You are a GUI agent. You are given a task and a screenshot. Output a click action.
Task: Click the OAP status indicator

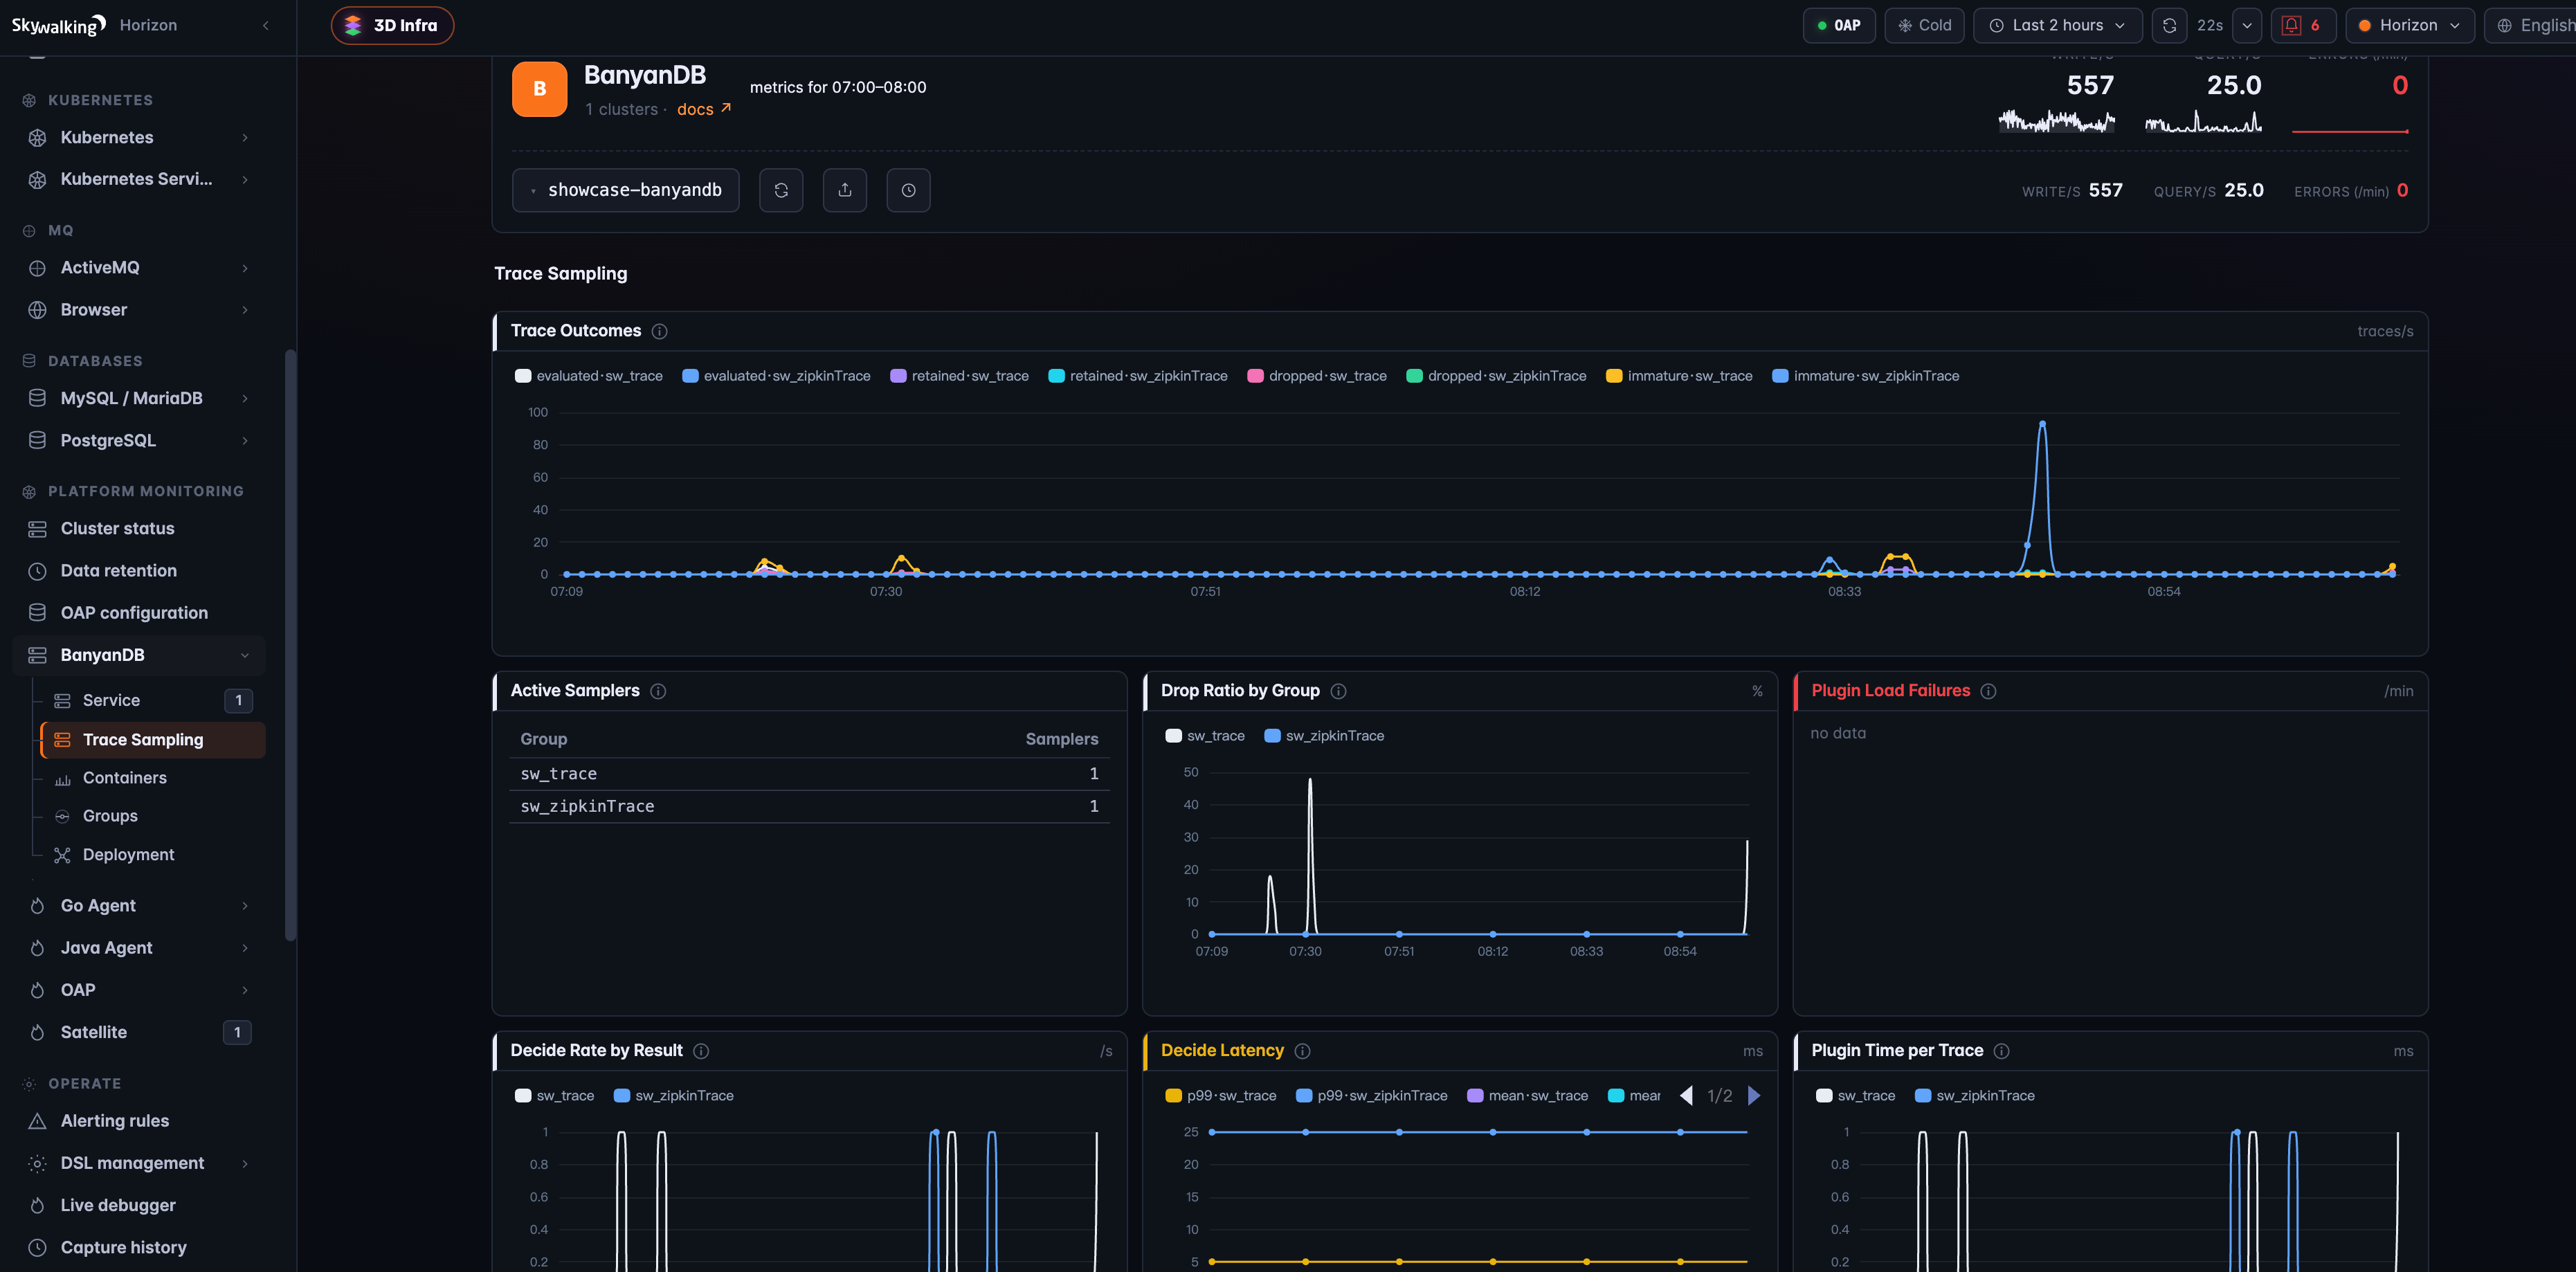[1838, 25]
